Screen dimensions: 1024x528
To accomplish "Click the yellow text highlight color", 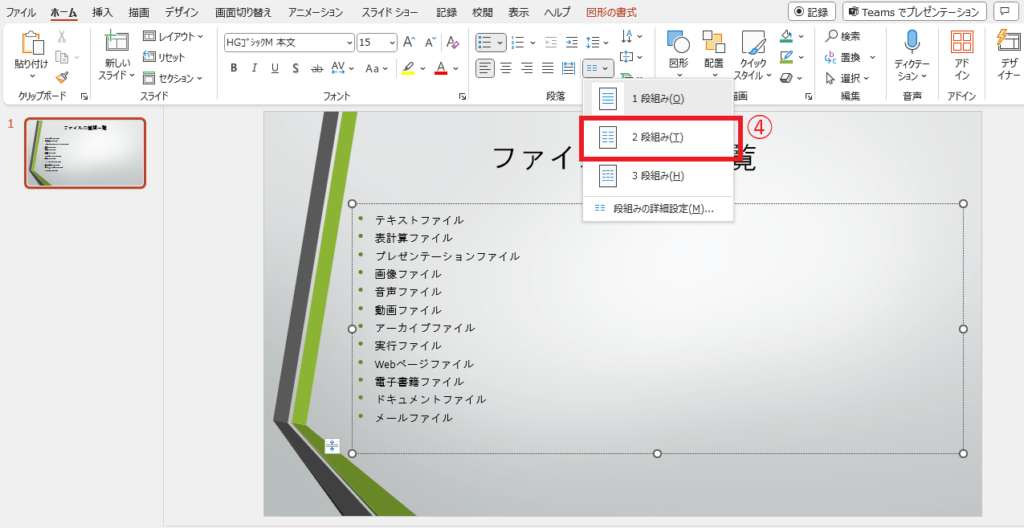I will click(x=408, y=68).
